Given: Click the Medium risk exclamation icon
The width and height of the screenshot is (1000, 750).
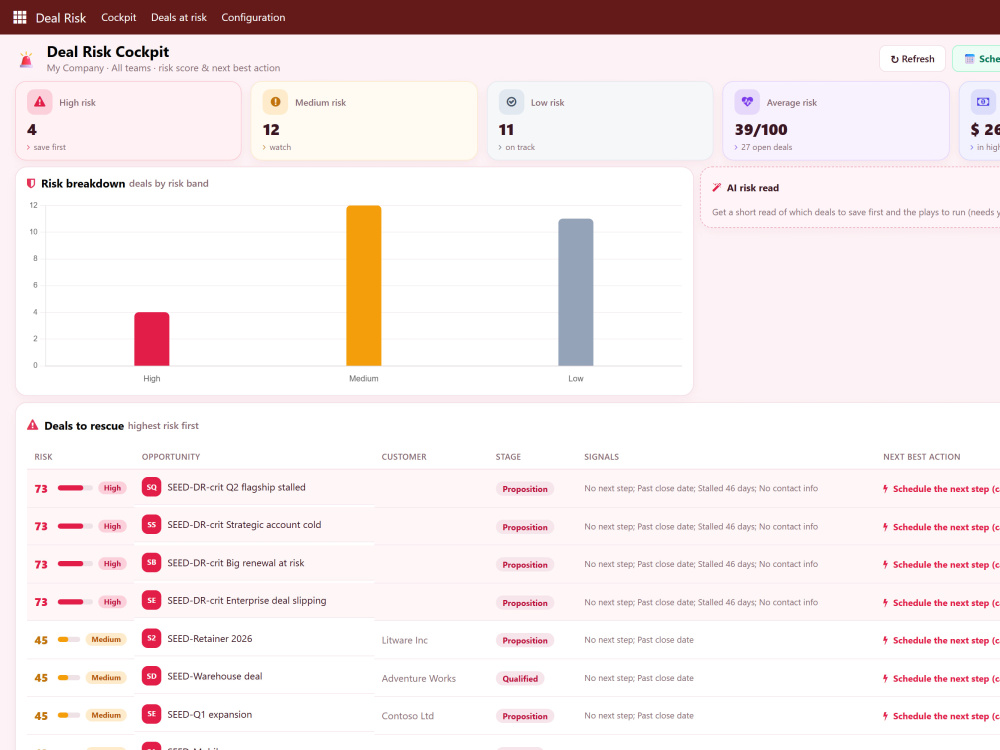Looking at the screenshot, I should 276,102.
